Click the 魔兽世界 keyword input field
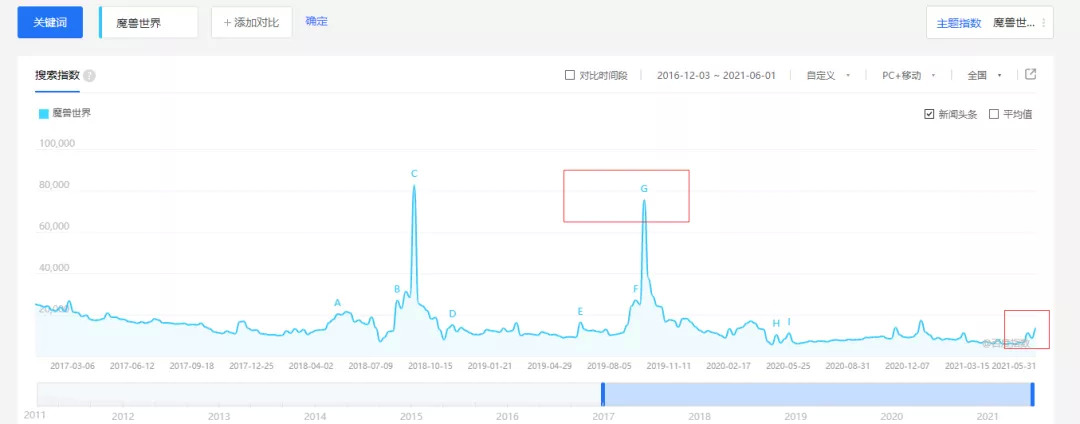The height and width of the screenshot is (424, 1080). [149, 23]
